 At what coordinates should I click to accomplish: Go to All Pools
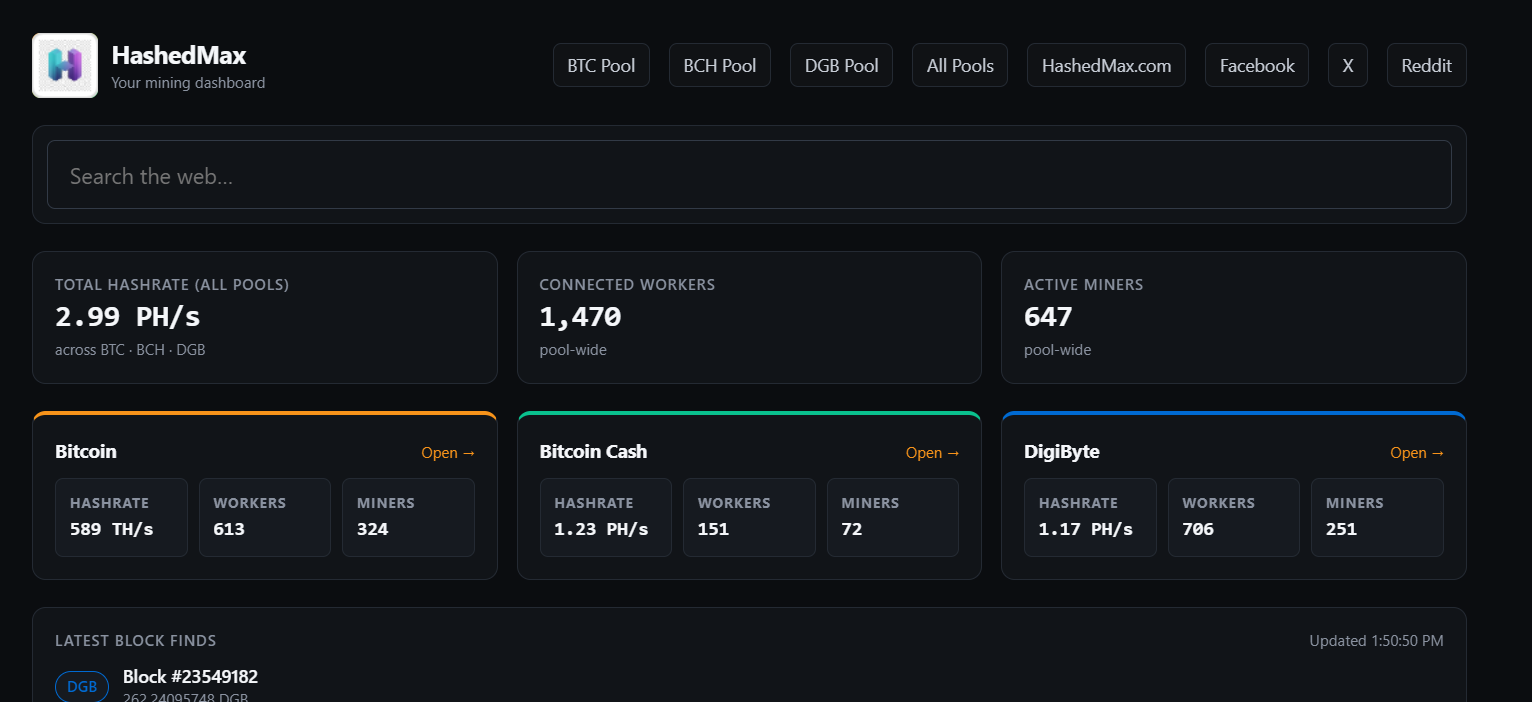point(960,65)
